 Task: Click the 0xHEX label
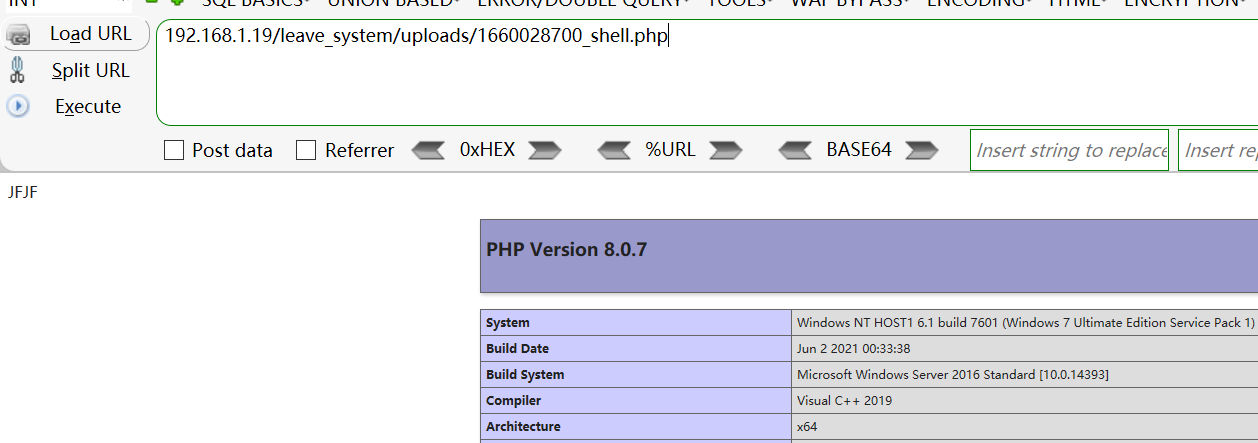[487, 150]
